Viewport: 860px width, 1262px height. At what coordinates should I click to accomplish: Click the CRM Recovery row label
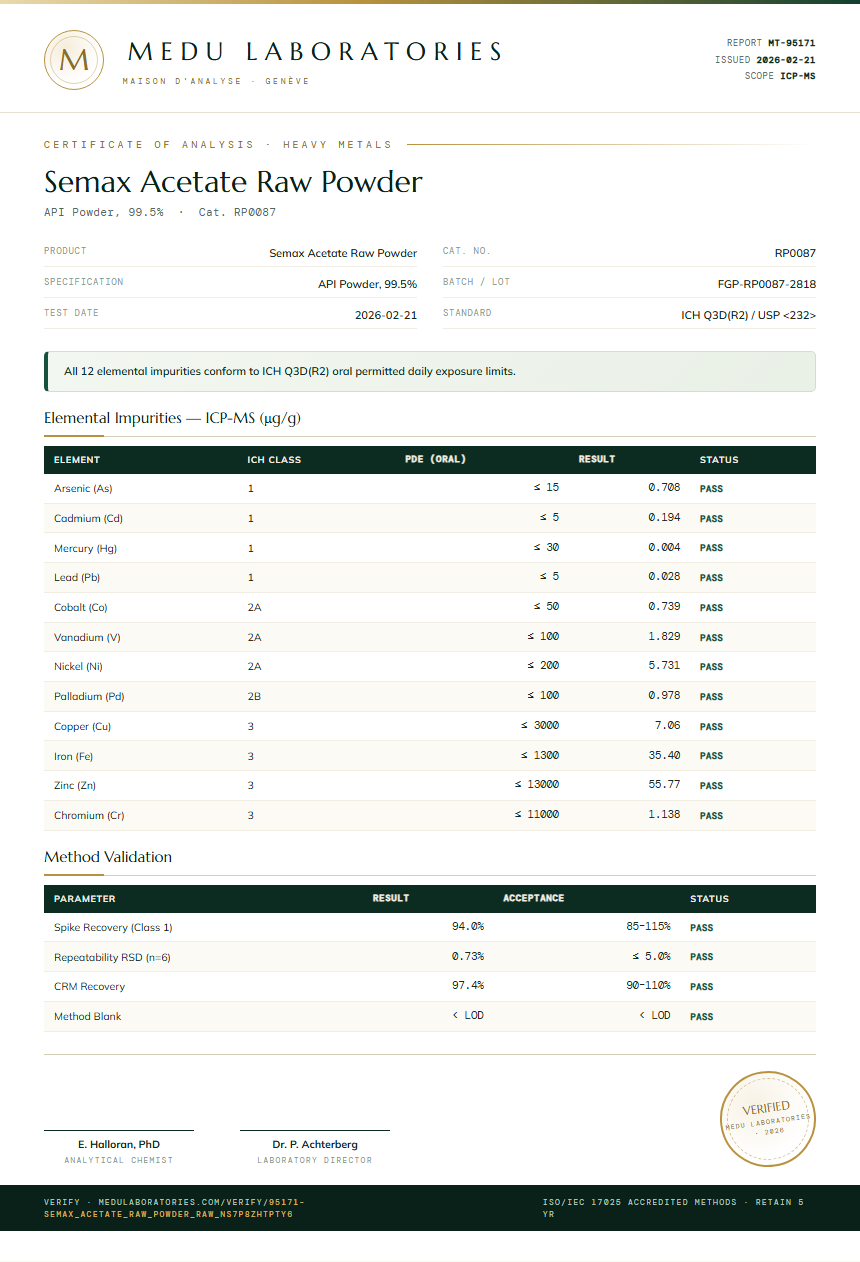tap(89, 987)
